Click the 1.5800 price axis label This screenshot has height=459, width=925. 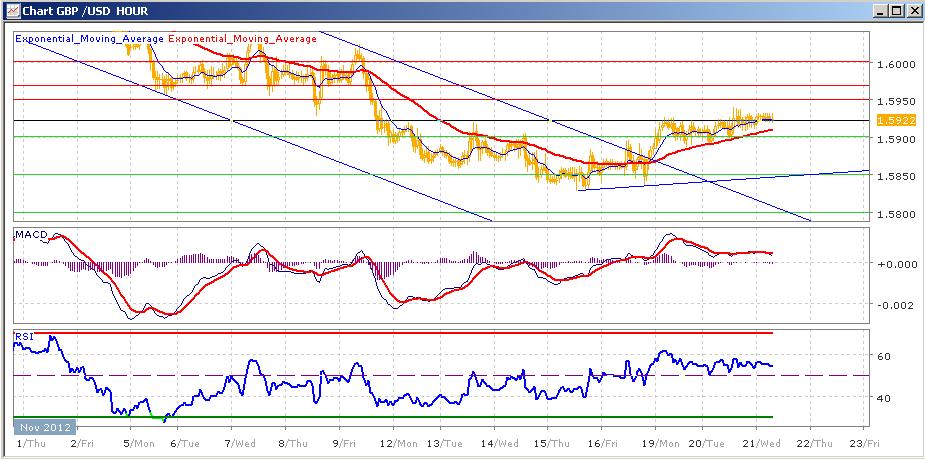pyautogui.click(x=896, y=214)
